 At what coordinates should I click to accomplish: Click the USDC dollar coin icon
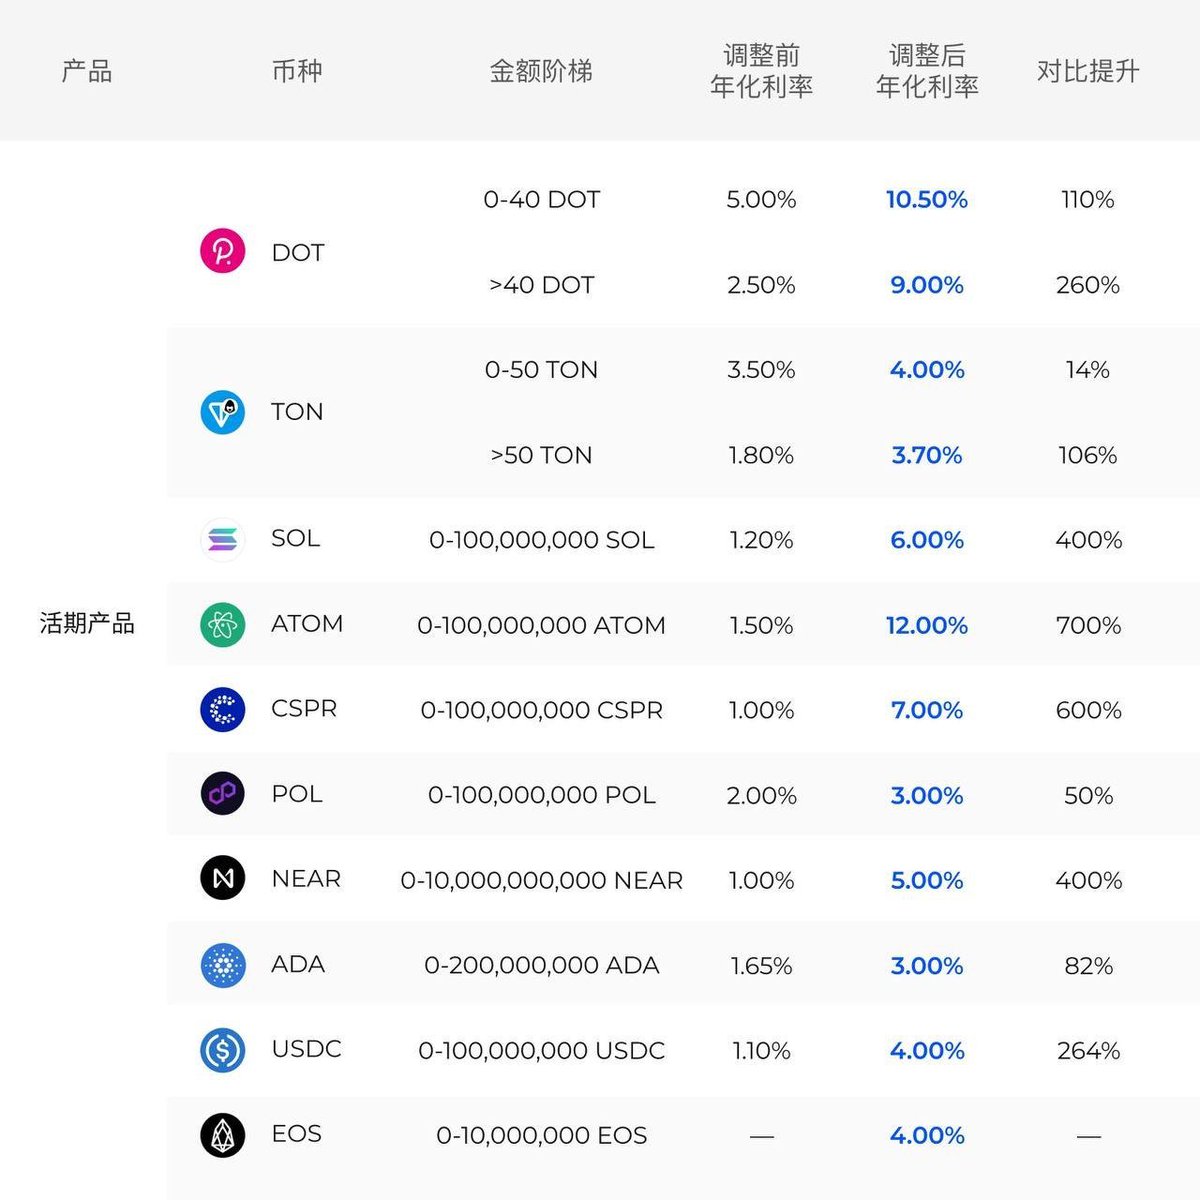click(223, 1050)
